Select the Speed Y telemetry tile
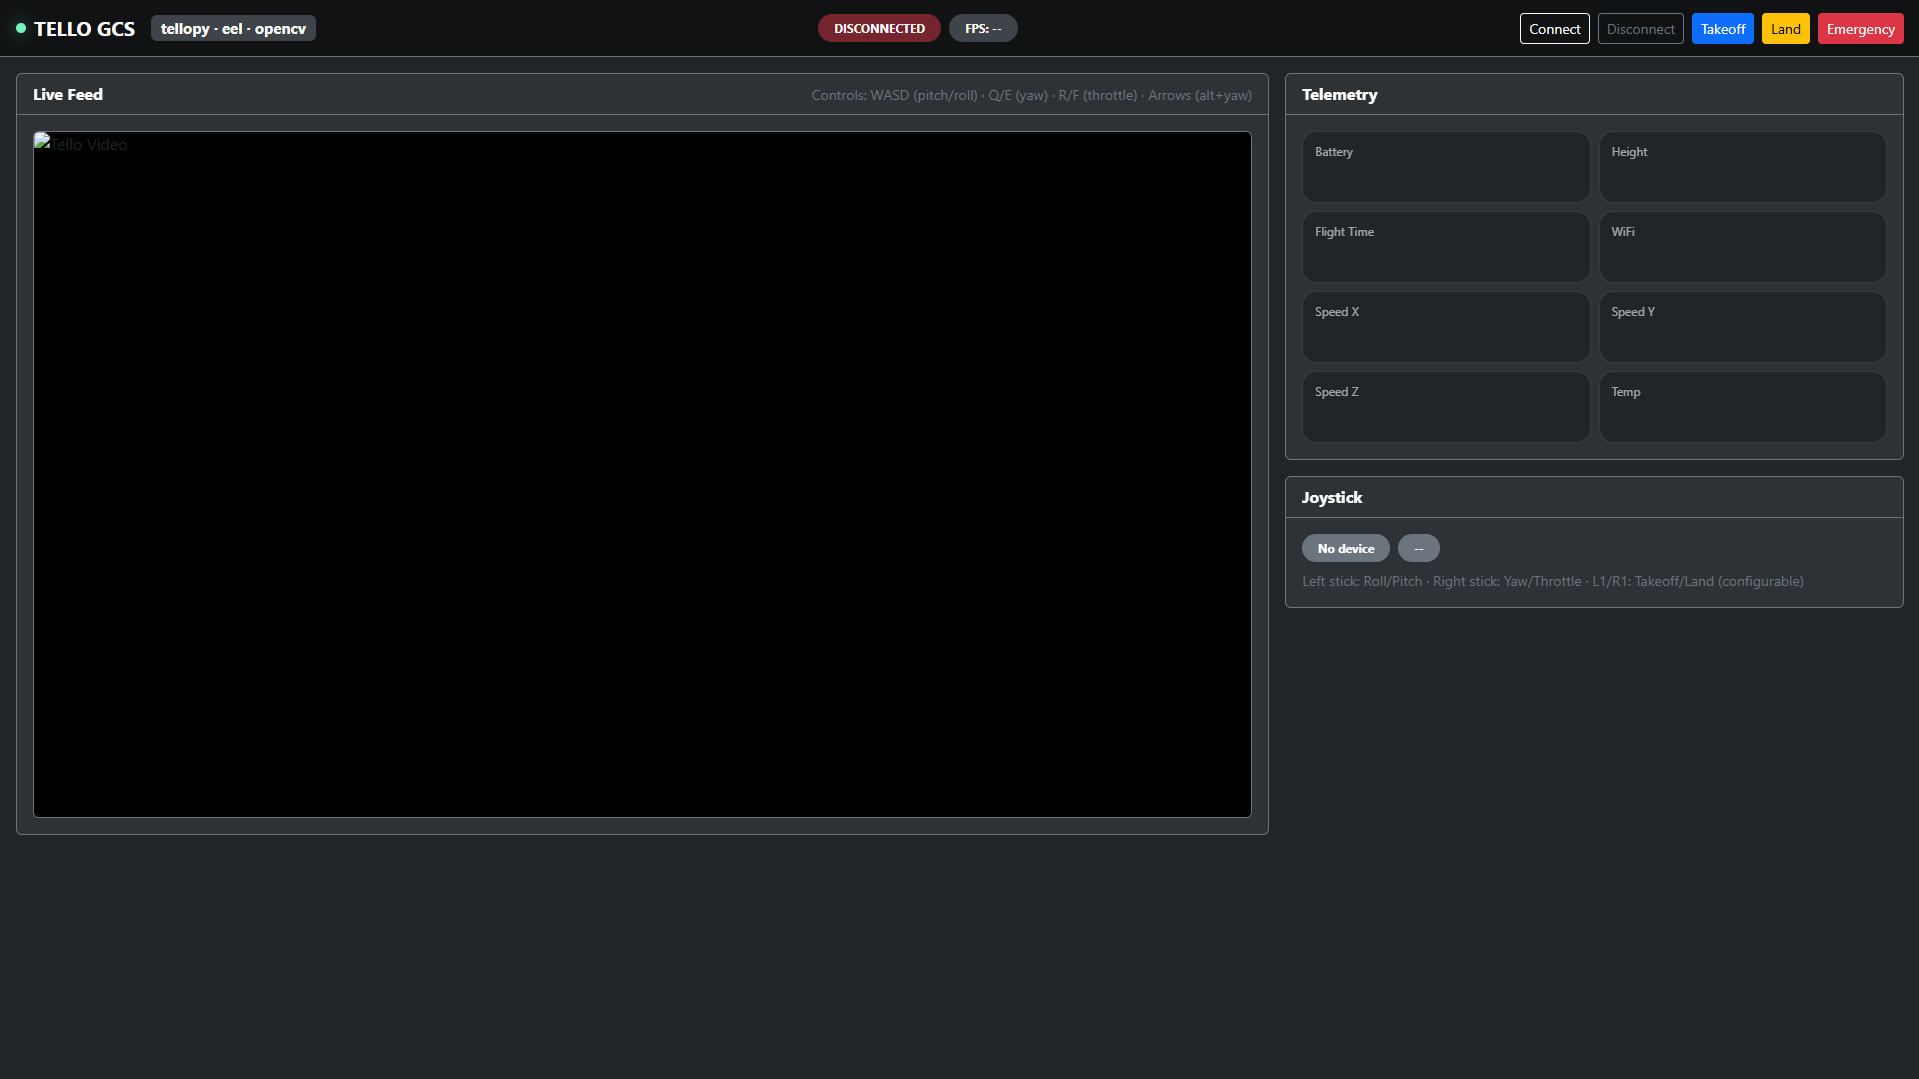This screenshot has height=1079, width=1919. [1742, 327]
